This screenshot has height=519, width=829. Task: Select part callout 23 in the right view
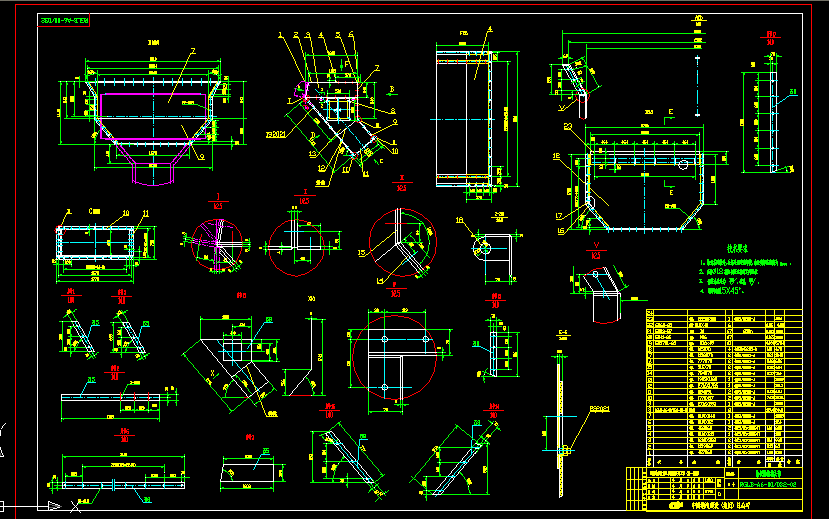(x=565, y=127)
